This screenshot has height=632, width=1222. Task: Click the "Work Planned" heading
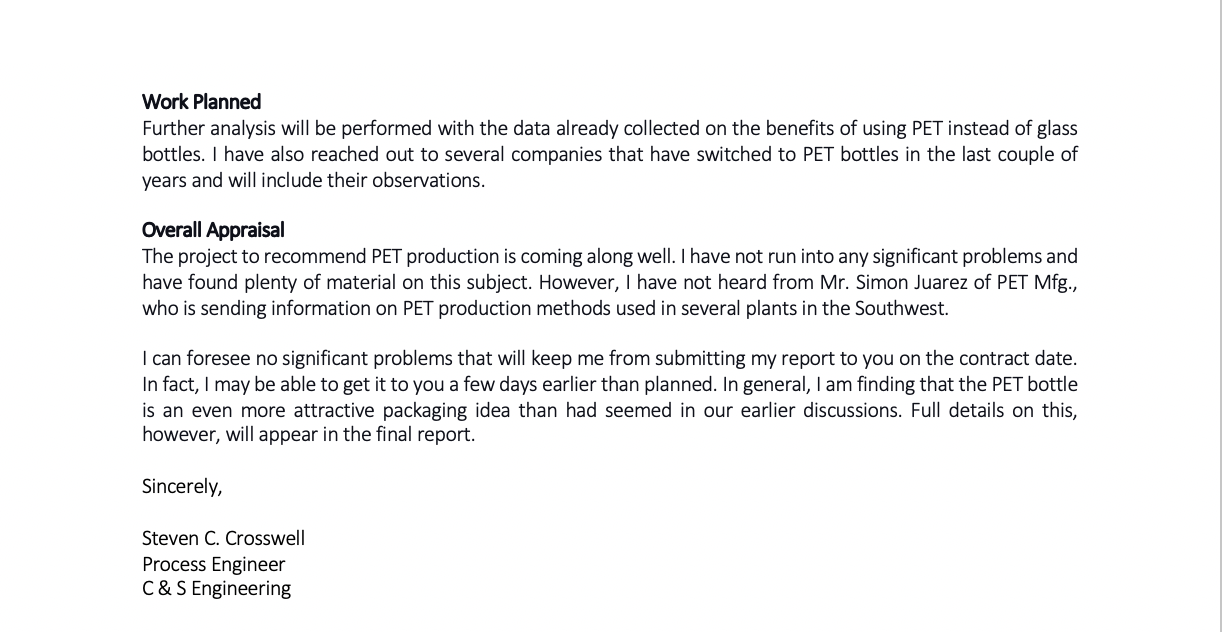point(201,102)
